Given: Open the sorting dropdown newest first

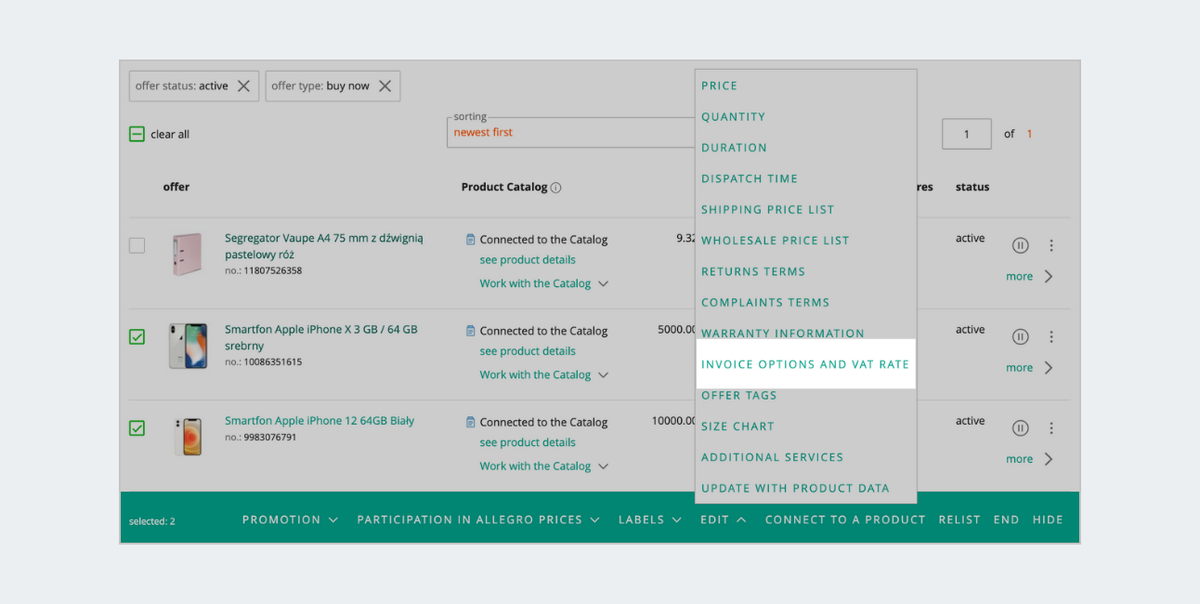Looking at the screenshot, I should [x=571, y=132].
